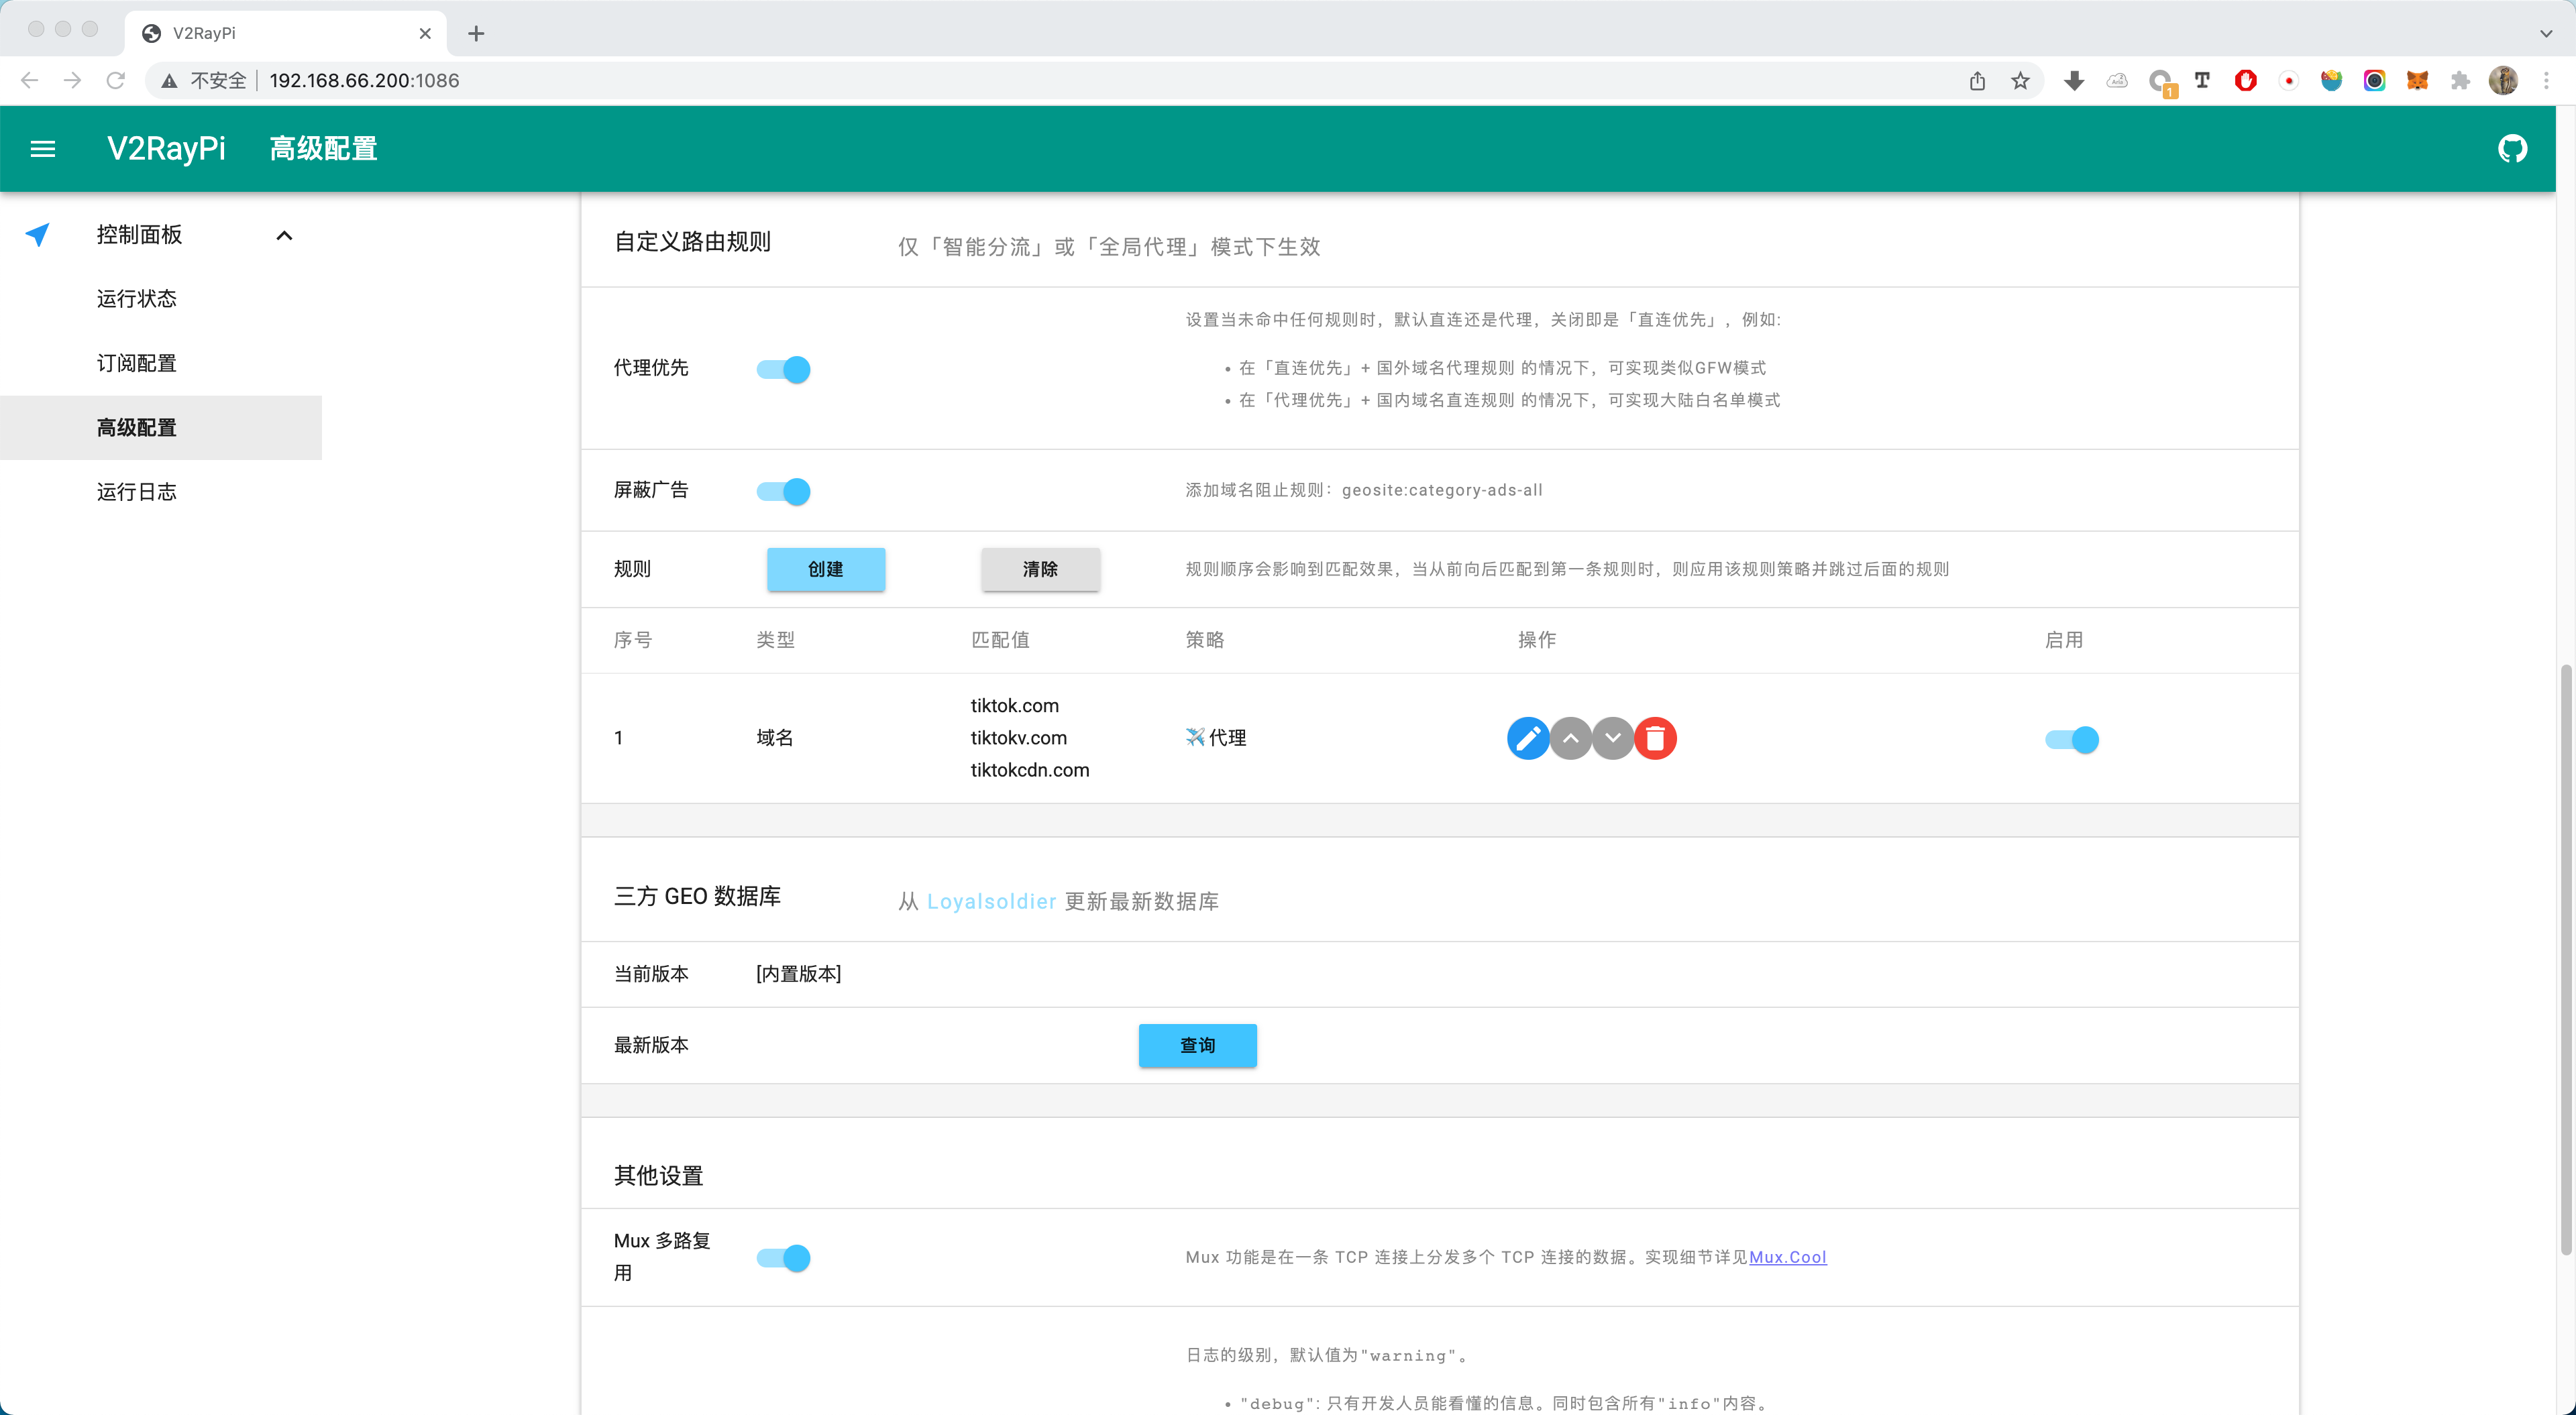The width and height of the screenshot is (2576, 1415).
Task: Open the GitHub icon in the header
Action: (x=2512, y=149)
